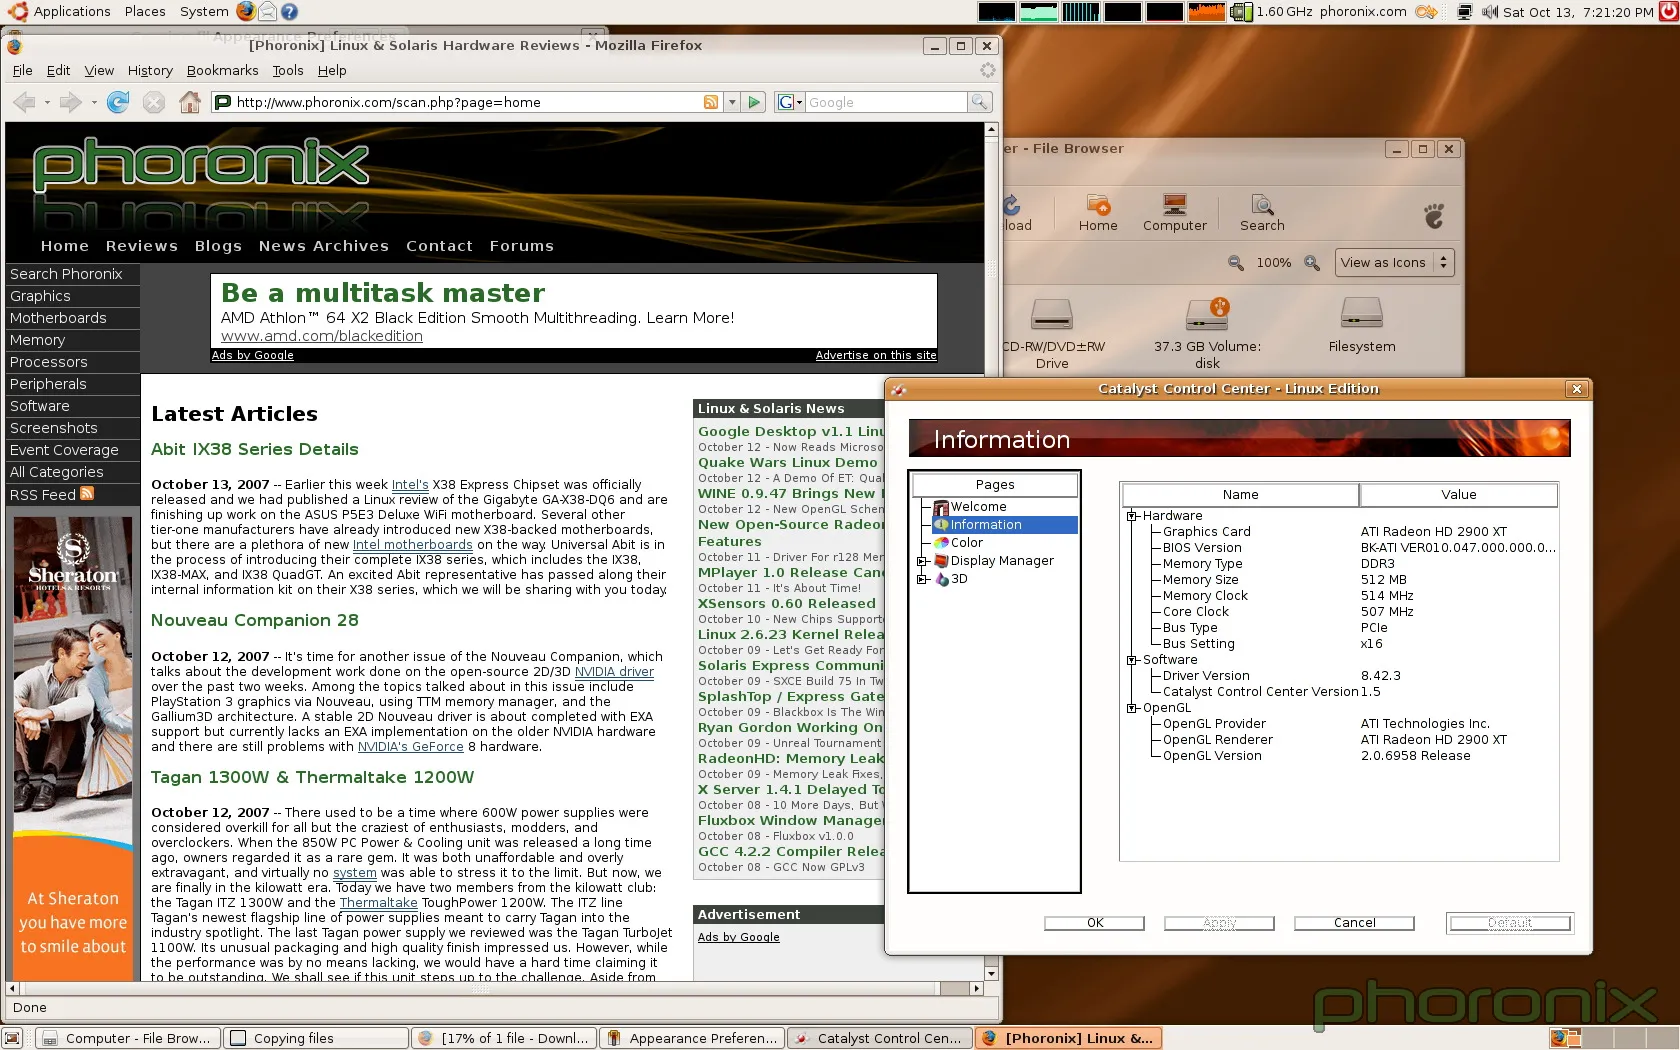Click Motherboards category in sidebar
Screen dimensions: 1680x1050
coord(72,318)
